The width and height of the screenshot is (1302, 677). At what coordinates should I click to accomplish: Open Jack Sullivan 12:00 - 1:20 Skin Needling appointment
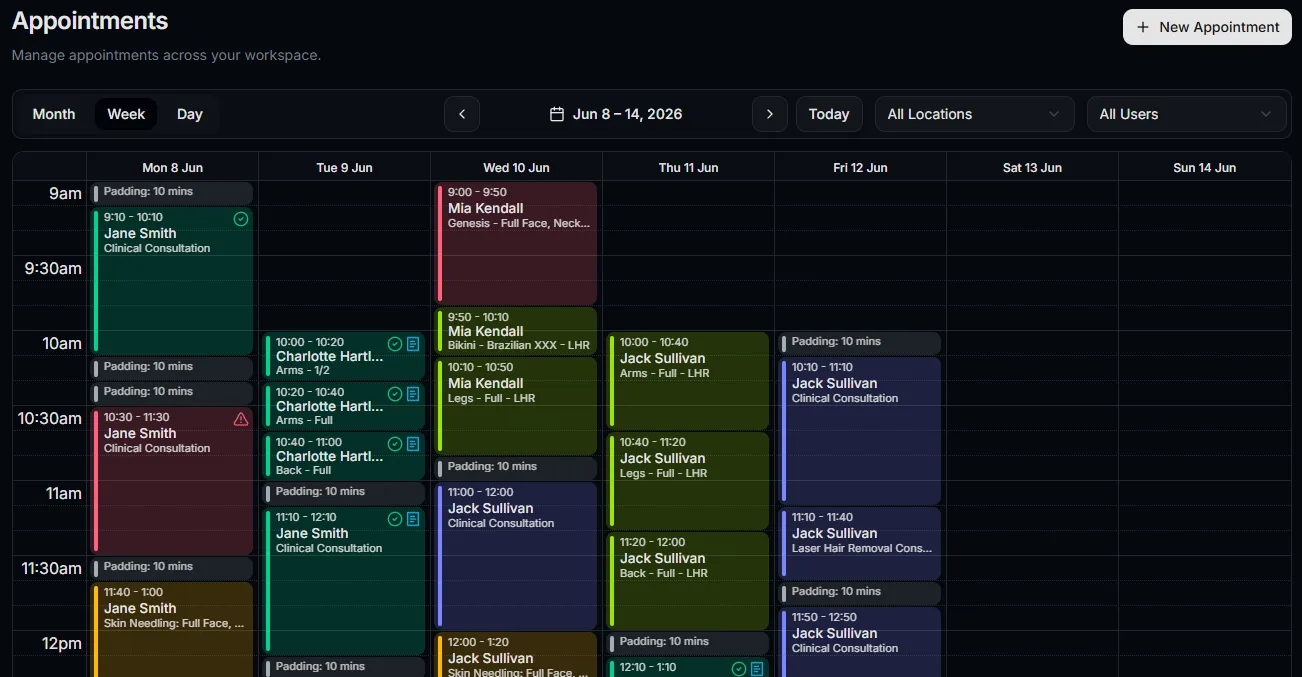[x=516, y=655]
